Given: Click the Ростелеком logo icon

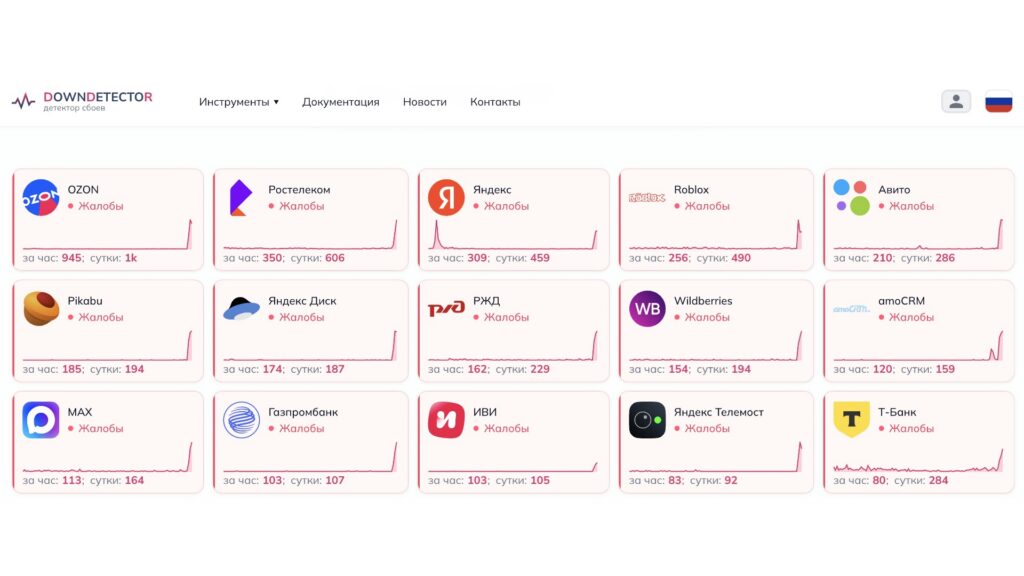Looking at the screenshot, I should coord(240,197).
